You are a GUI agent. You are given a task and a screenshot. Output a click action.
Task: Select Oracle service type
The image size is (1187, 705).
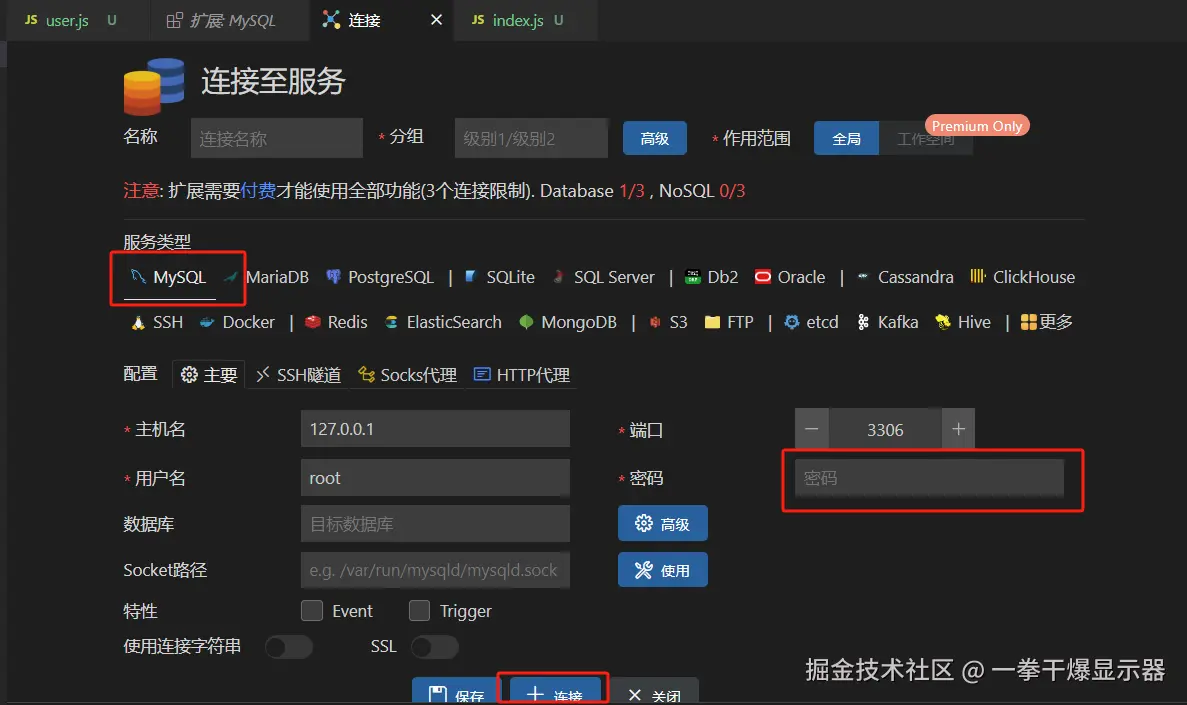790,277
